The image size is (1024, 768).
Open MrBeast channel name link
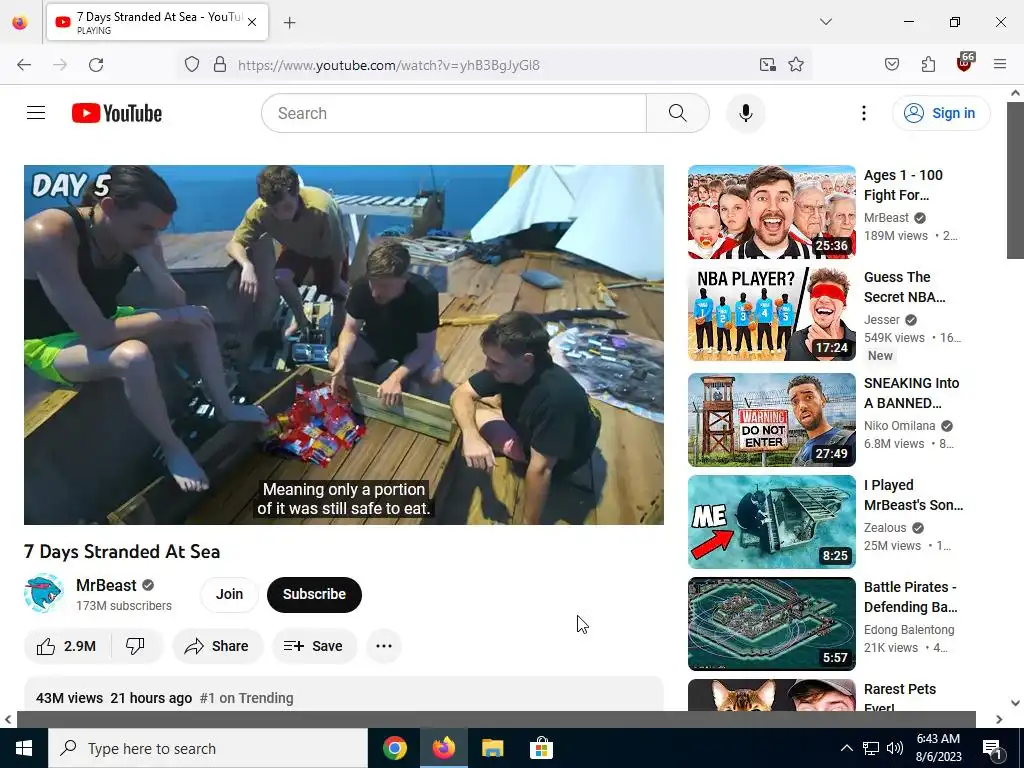[106, 585]
